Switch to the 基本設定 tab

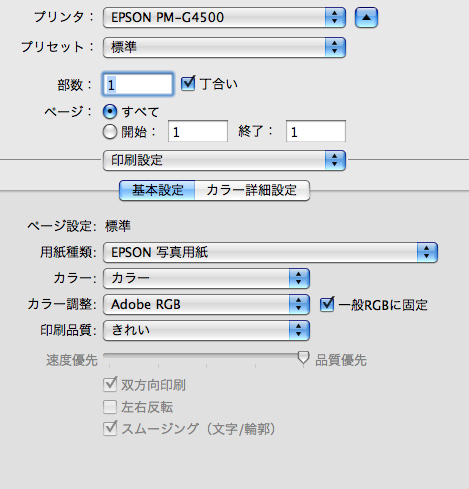pos(157,190)
